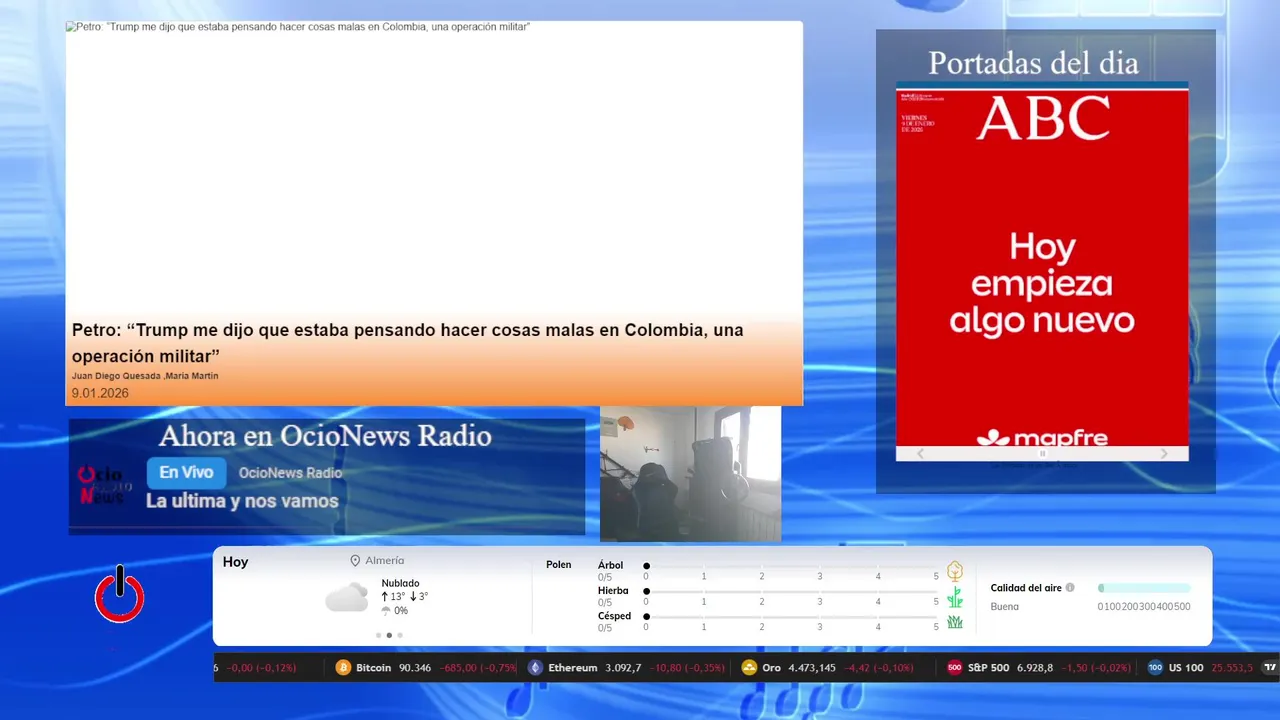Screen dimensions: 1280x720
Task: Click the Oro gold icon in ticker
Action: (749, 667)
